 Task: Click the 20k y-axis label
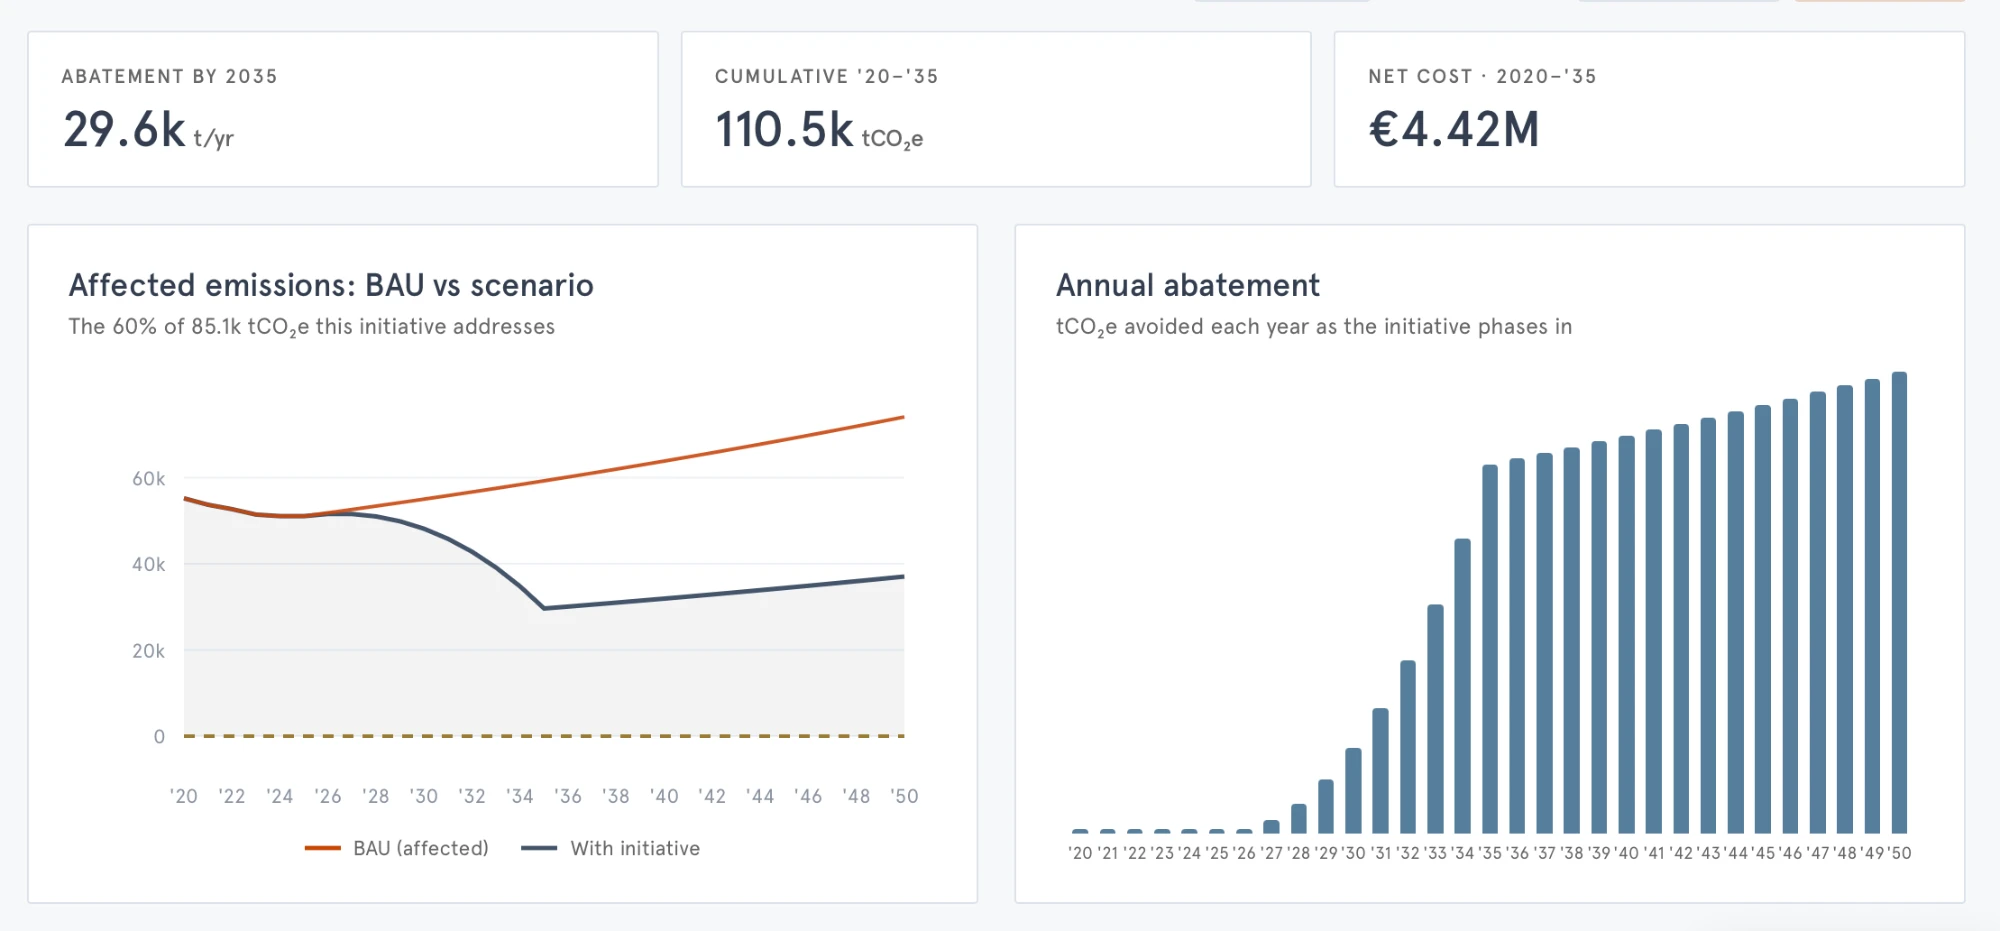tap(148, 651)
